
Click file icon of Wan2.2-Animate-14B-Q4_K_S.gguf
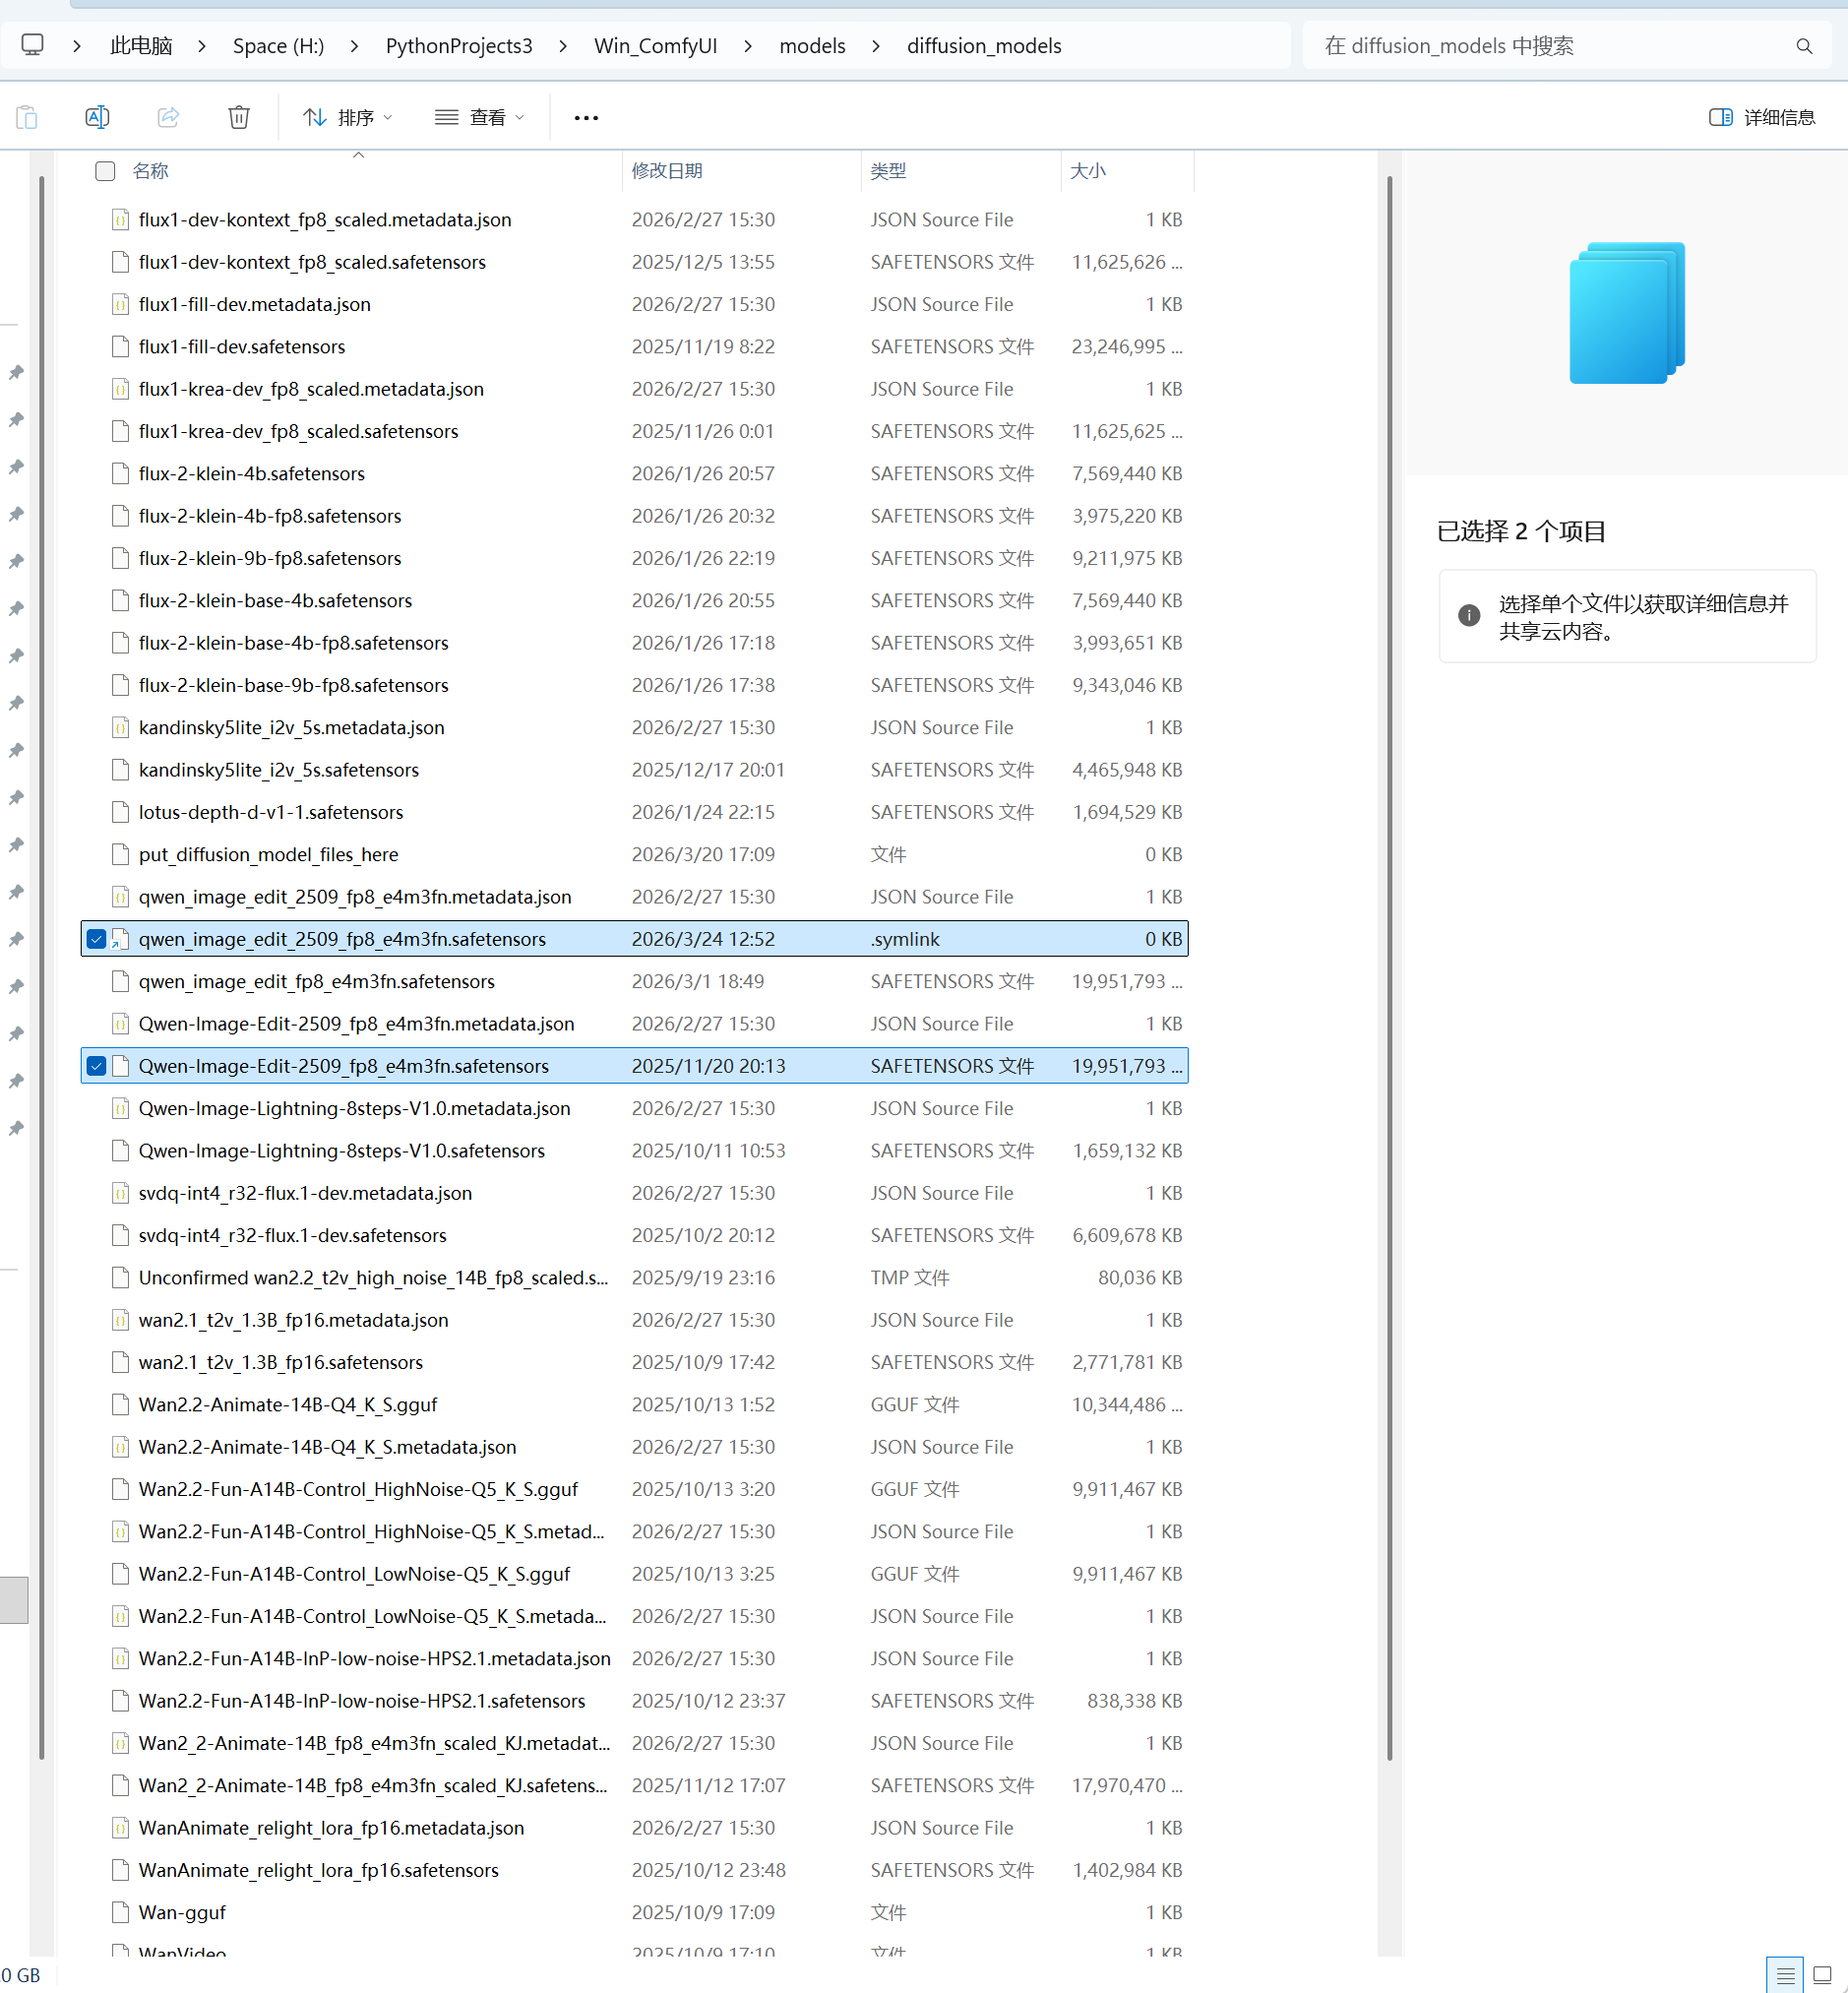120,1404
